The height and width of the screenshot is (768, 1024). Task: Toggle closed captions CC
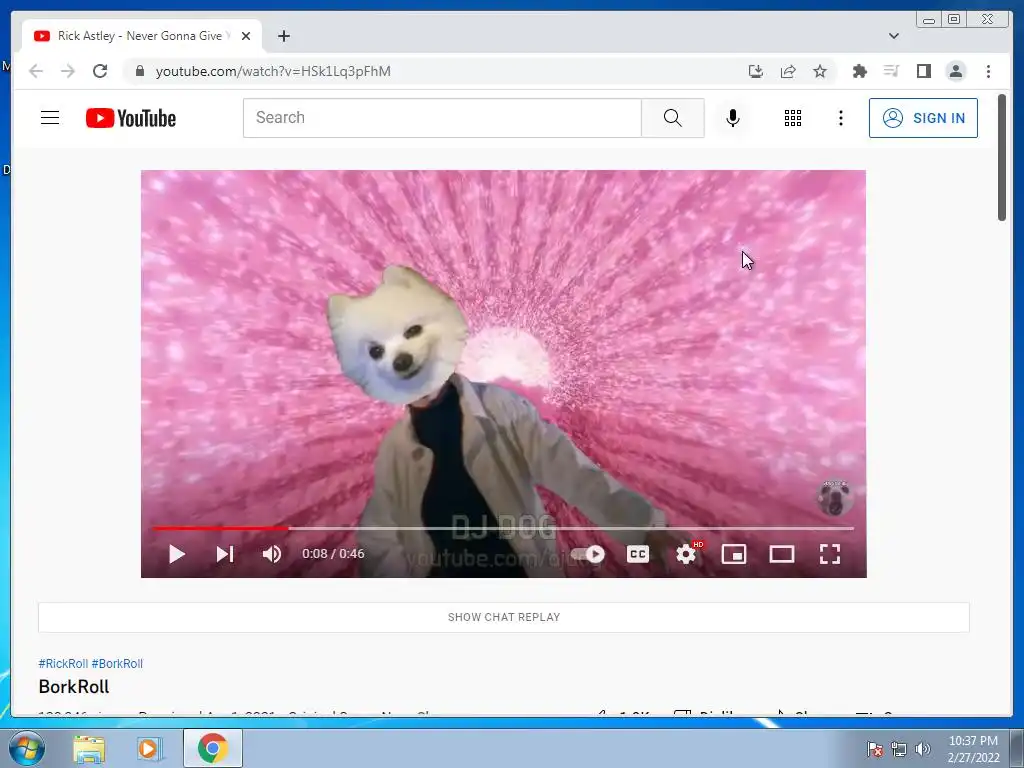(637, 554)
